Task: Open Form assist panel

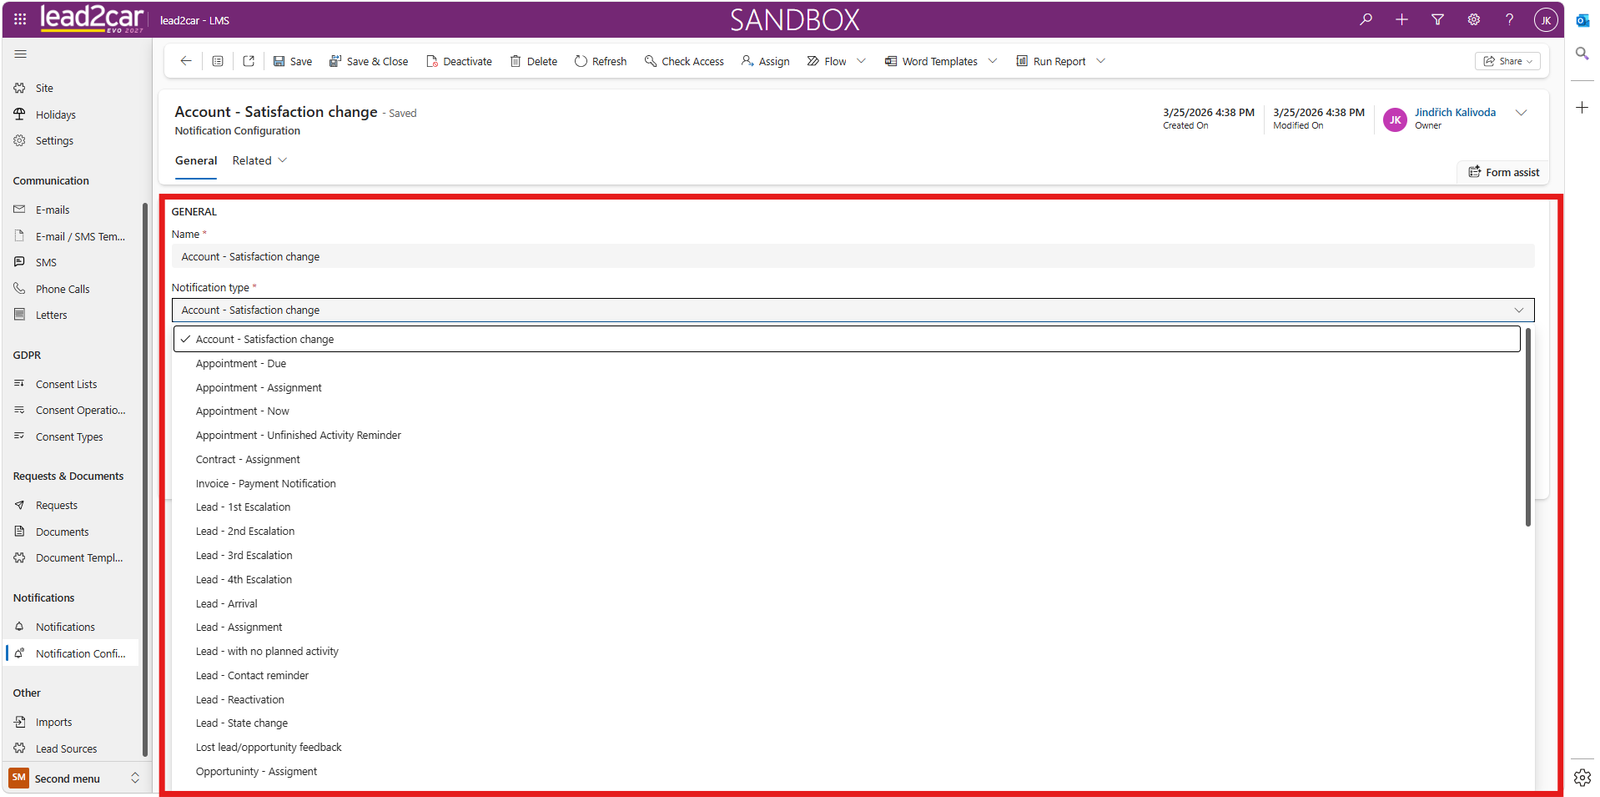Action: [1504, 172]
